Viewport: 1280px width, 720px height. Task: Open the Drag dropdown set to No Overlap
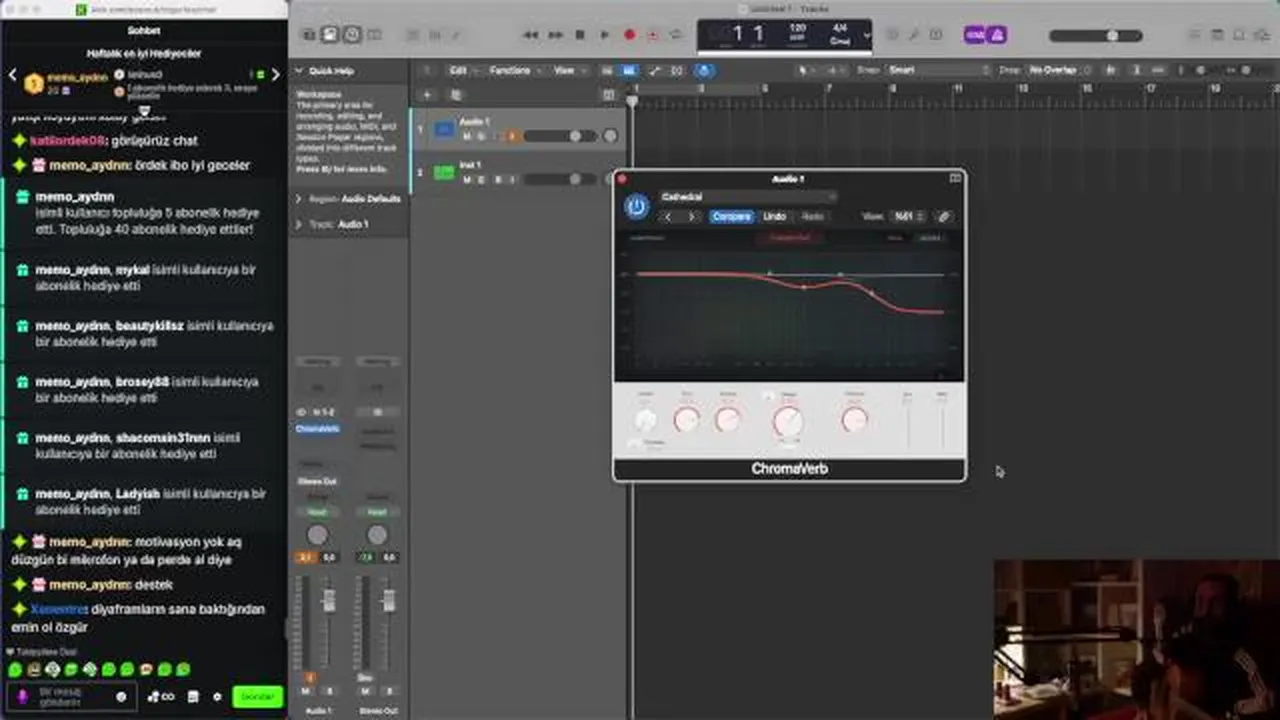point(1058,71)
